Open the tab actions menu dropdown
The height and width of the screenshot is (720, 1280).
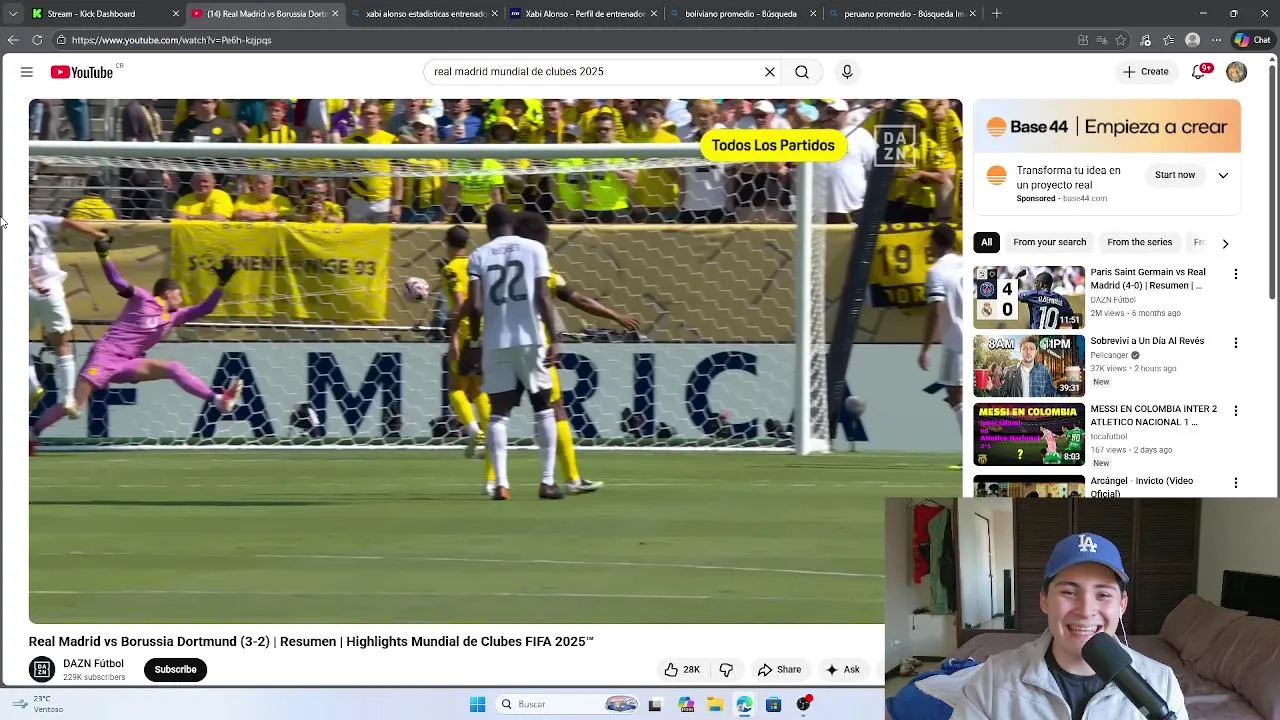click(13, 13)
